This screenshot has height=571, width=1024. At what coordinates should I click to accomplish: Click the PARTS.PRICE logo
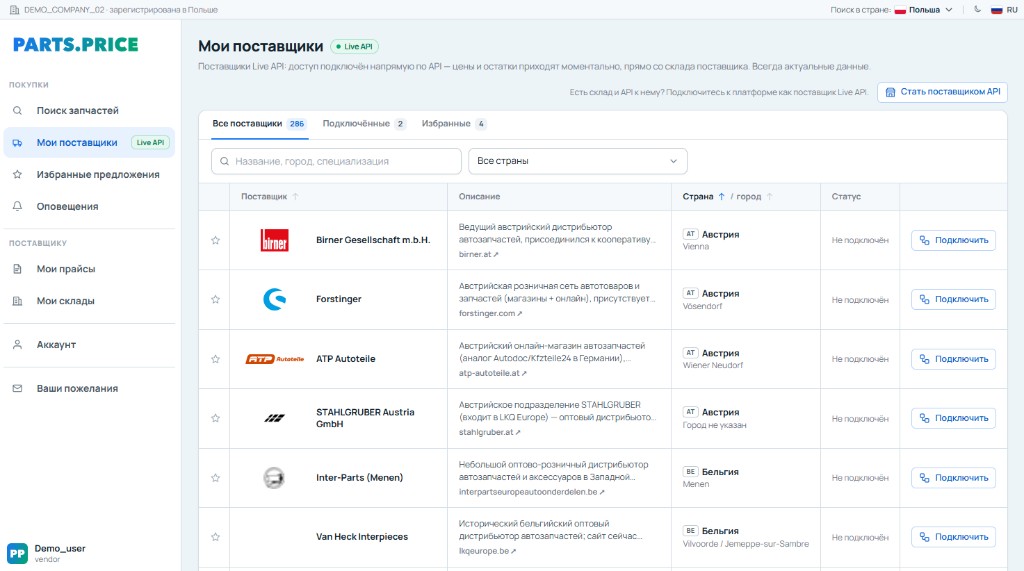click(76, 44)
